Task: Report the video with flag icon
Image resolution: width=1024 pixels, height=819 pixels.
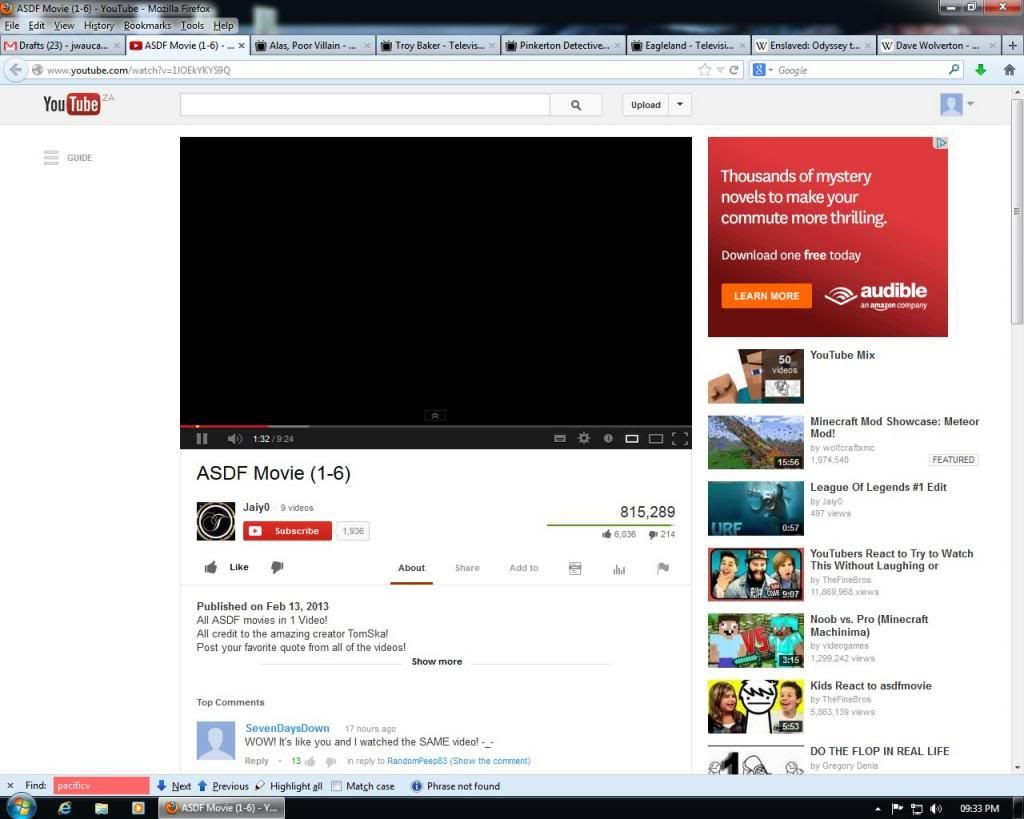Action: [663, 568]
